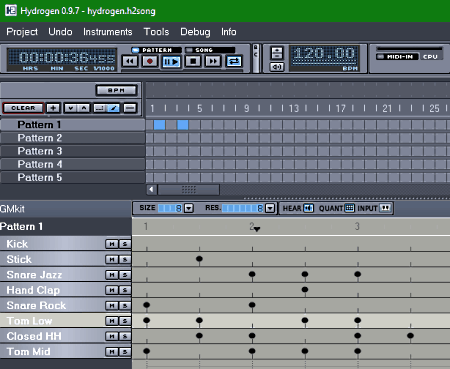The width and height of the screenshot is (450, 369).
Task: Fast forward with the double-arrow button
Action: click(213, 61)
